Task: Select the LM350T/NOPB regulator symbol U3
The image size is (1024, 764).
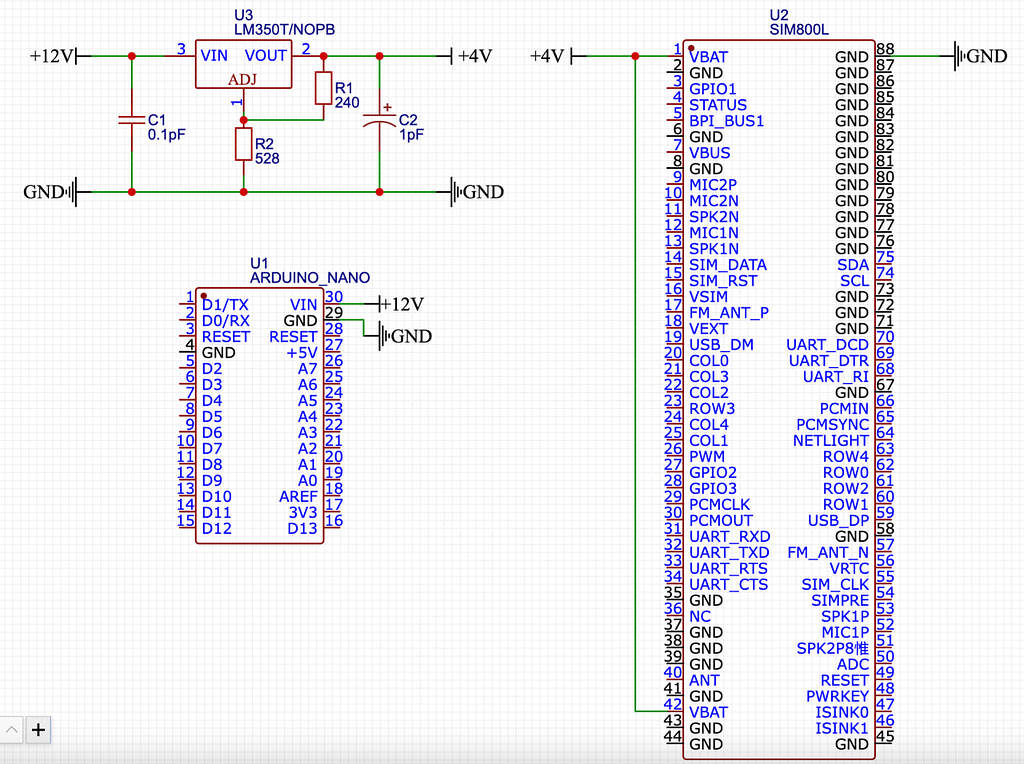Action: point(243,62)
